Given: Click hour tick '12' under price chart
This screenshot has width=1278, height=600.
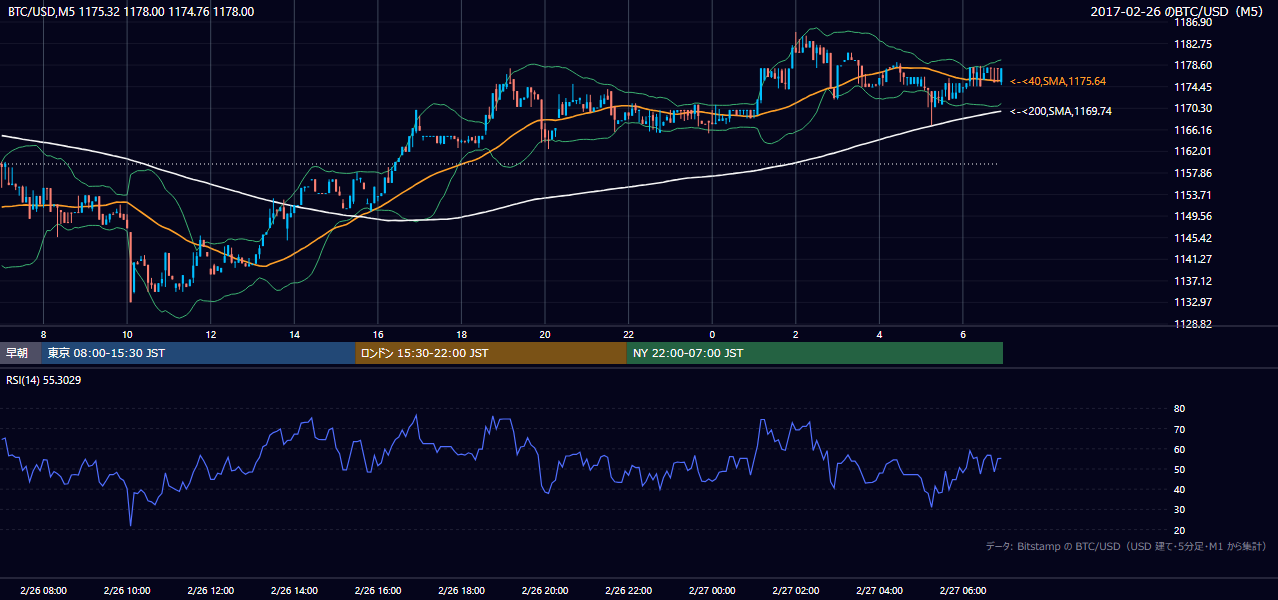Looking at the screenshot, I should (x=211, y=334).
